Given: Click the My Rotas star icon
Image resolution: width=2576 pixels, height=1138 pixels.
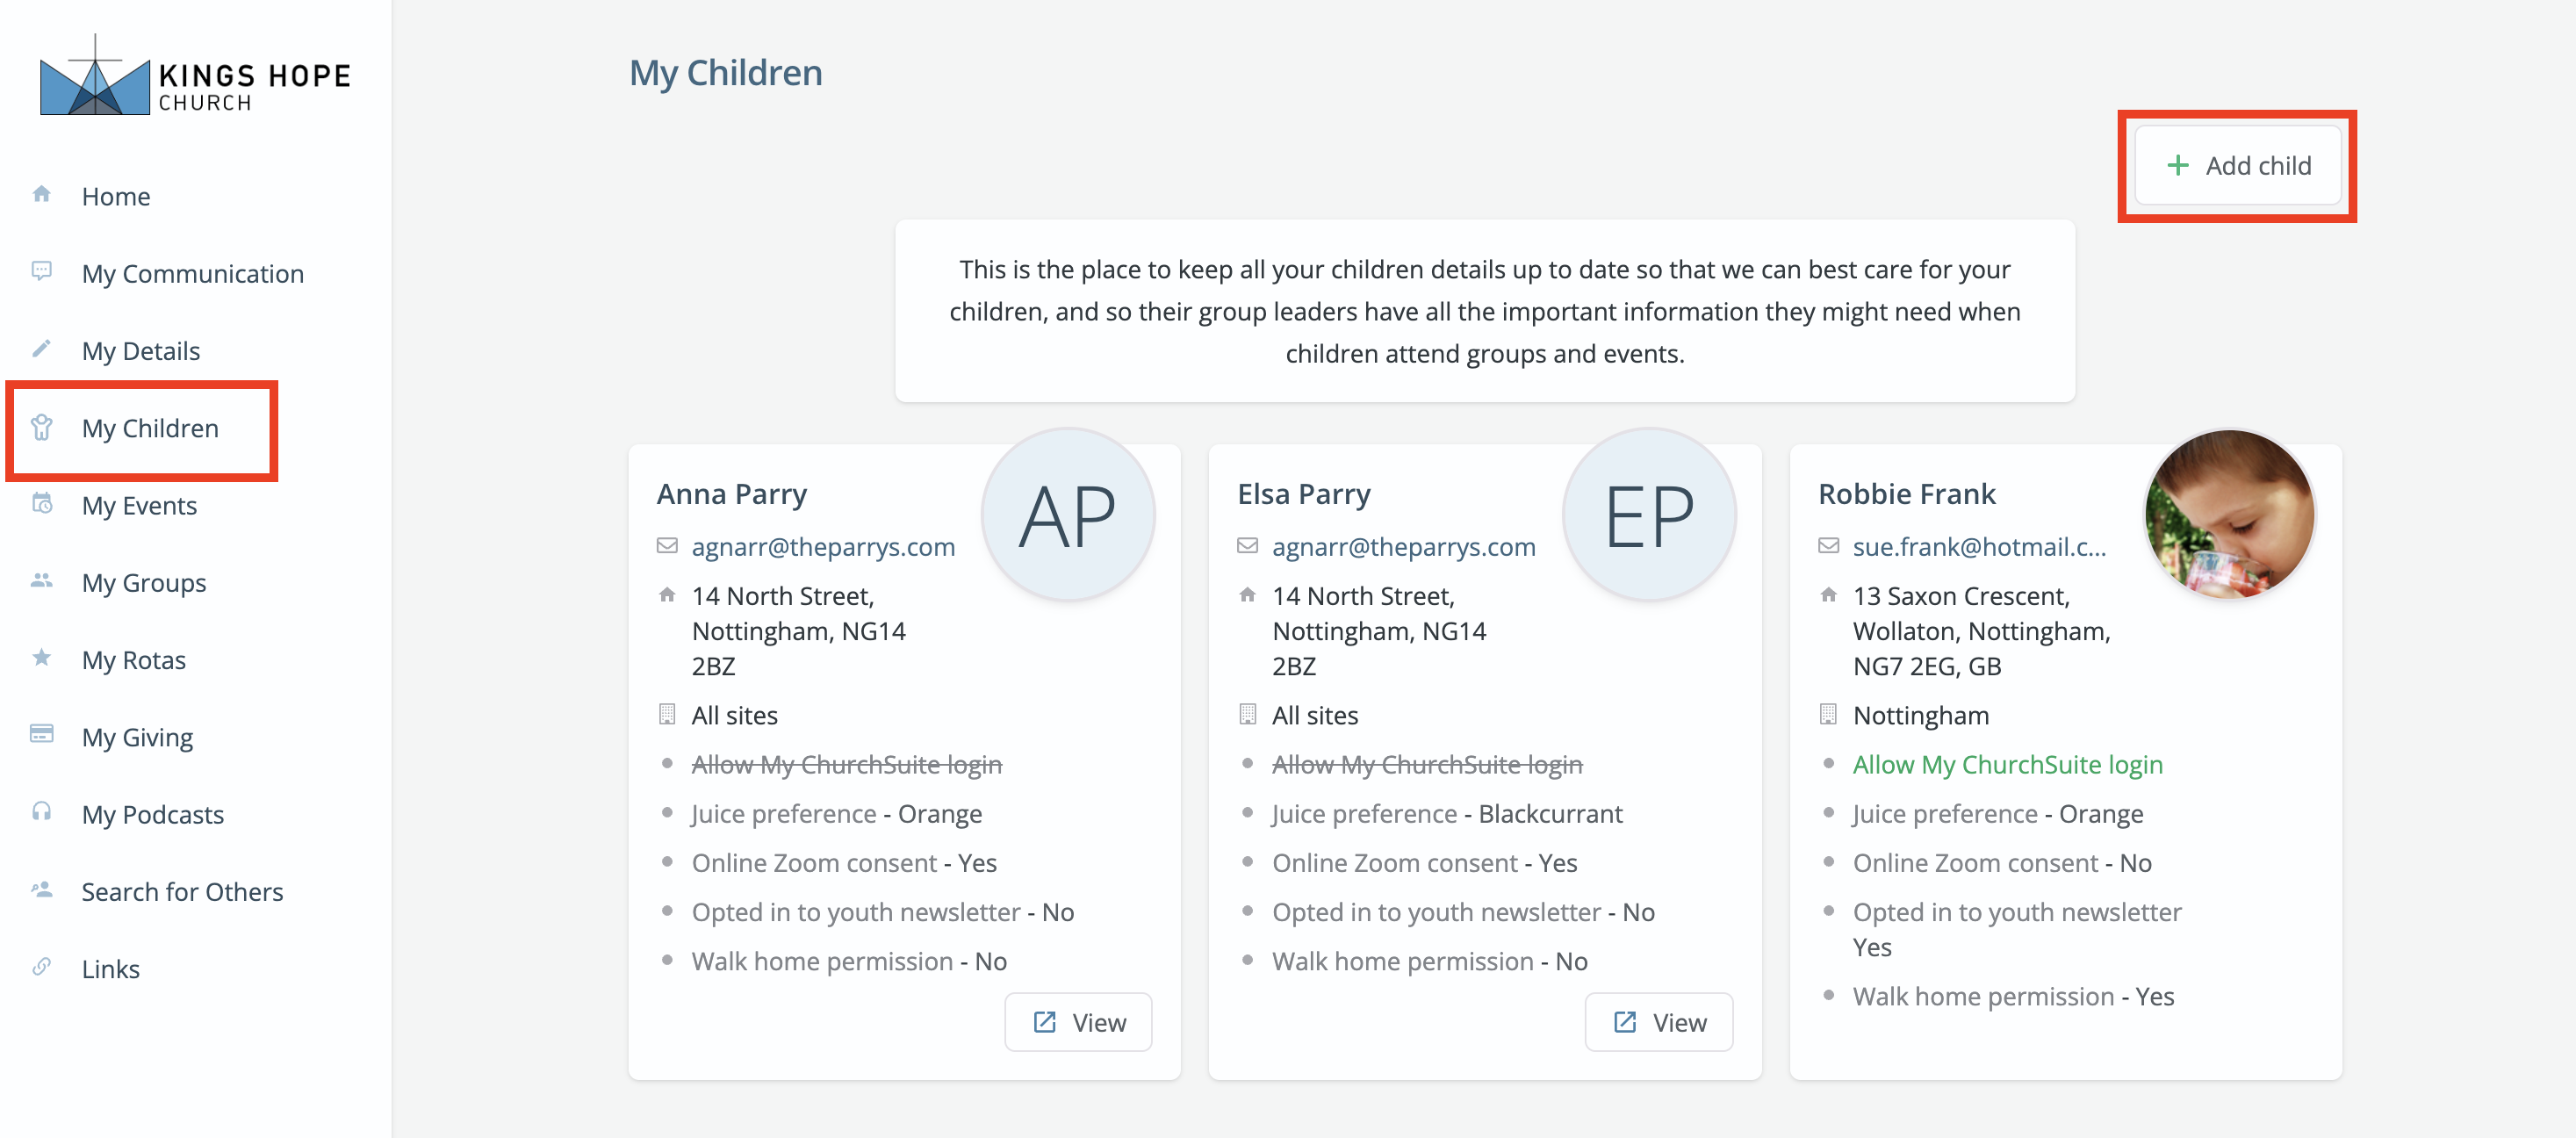Looking at the screenshot, I should click(x=41, y=658).
